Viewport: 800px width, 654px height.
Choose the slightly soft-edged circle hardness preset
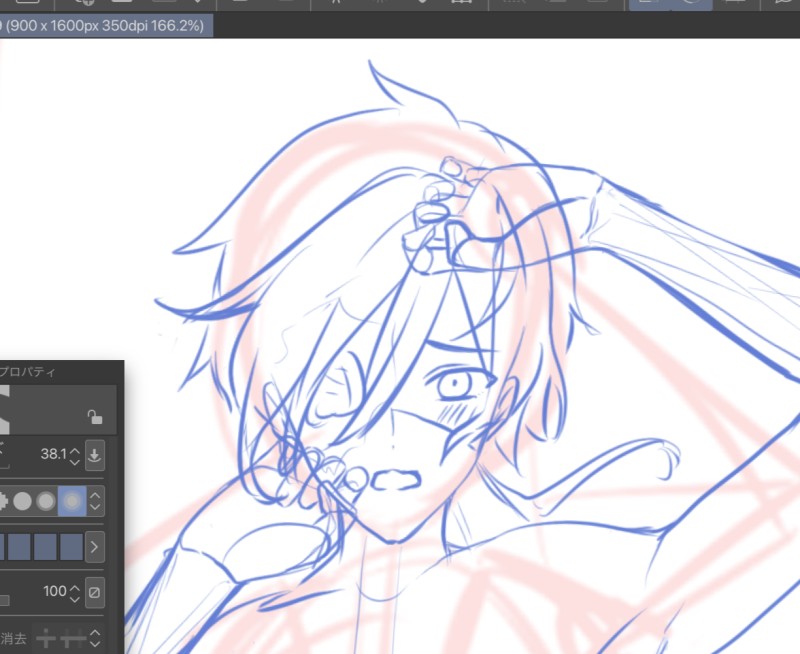(x=46, y=501)
